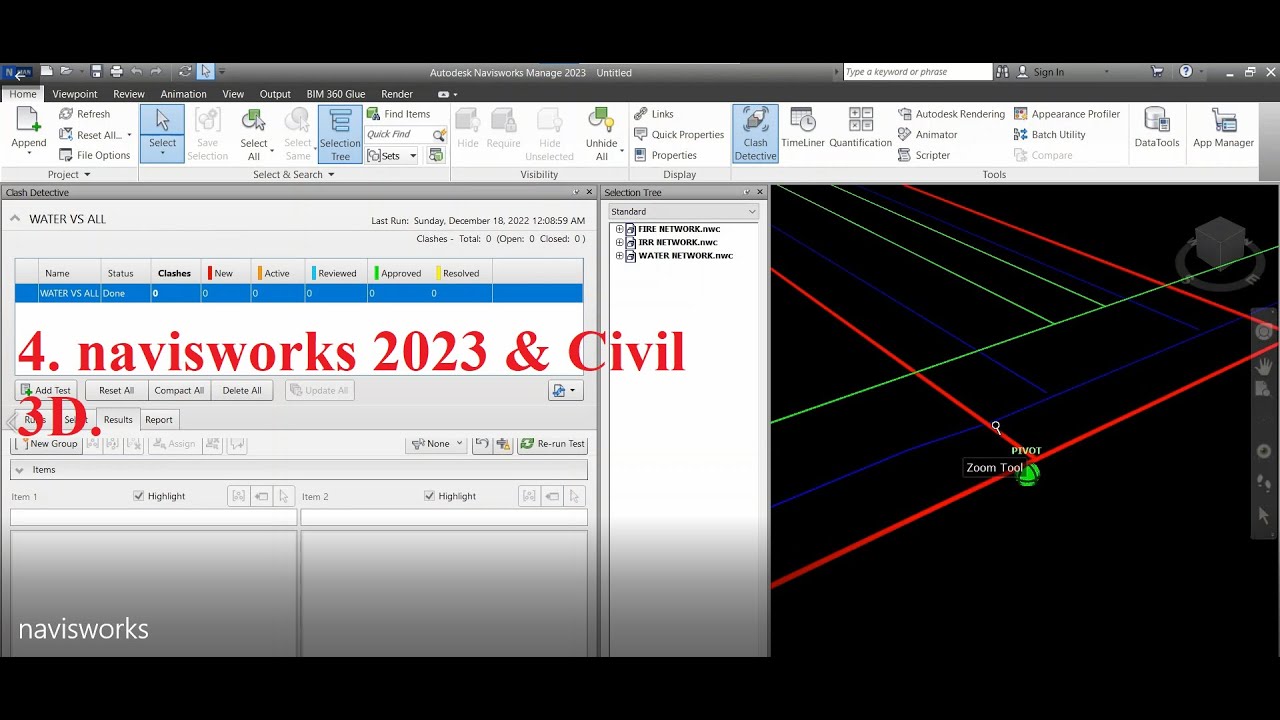Click the Reset All button in Clash Detective
The height and width of the screenshot is (720, 1280).
coord(116,391)
